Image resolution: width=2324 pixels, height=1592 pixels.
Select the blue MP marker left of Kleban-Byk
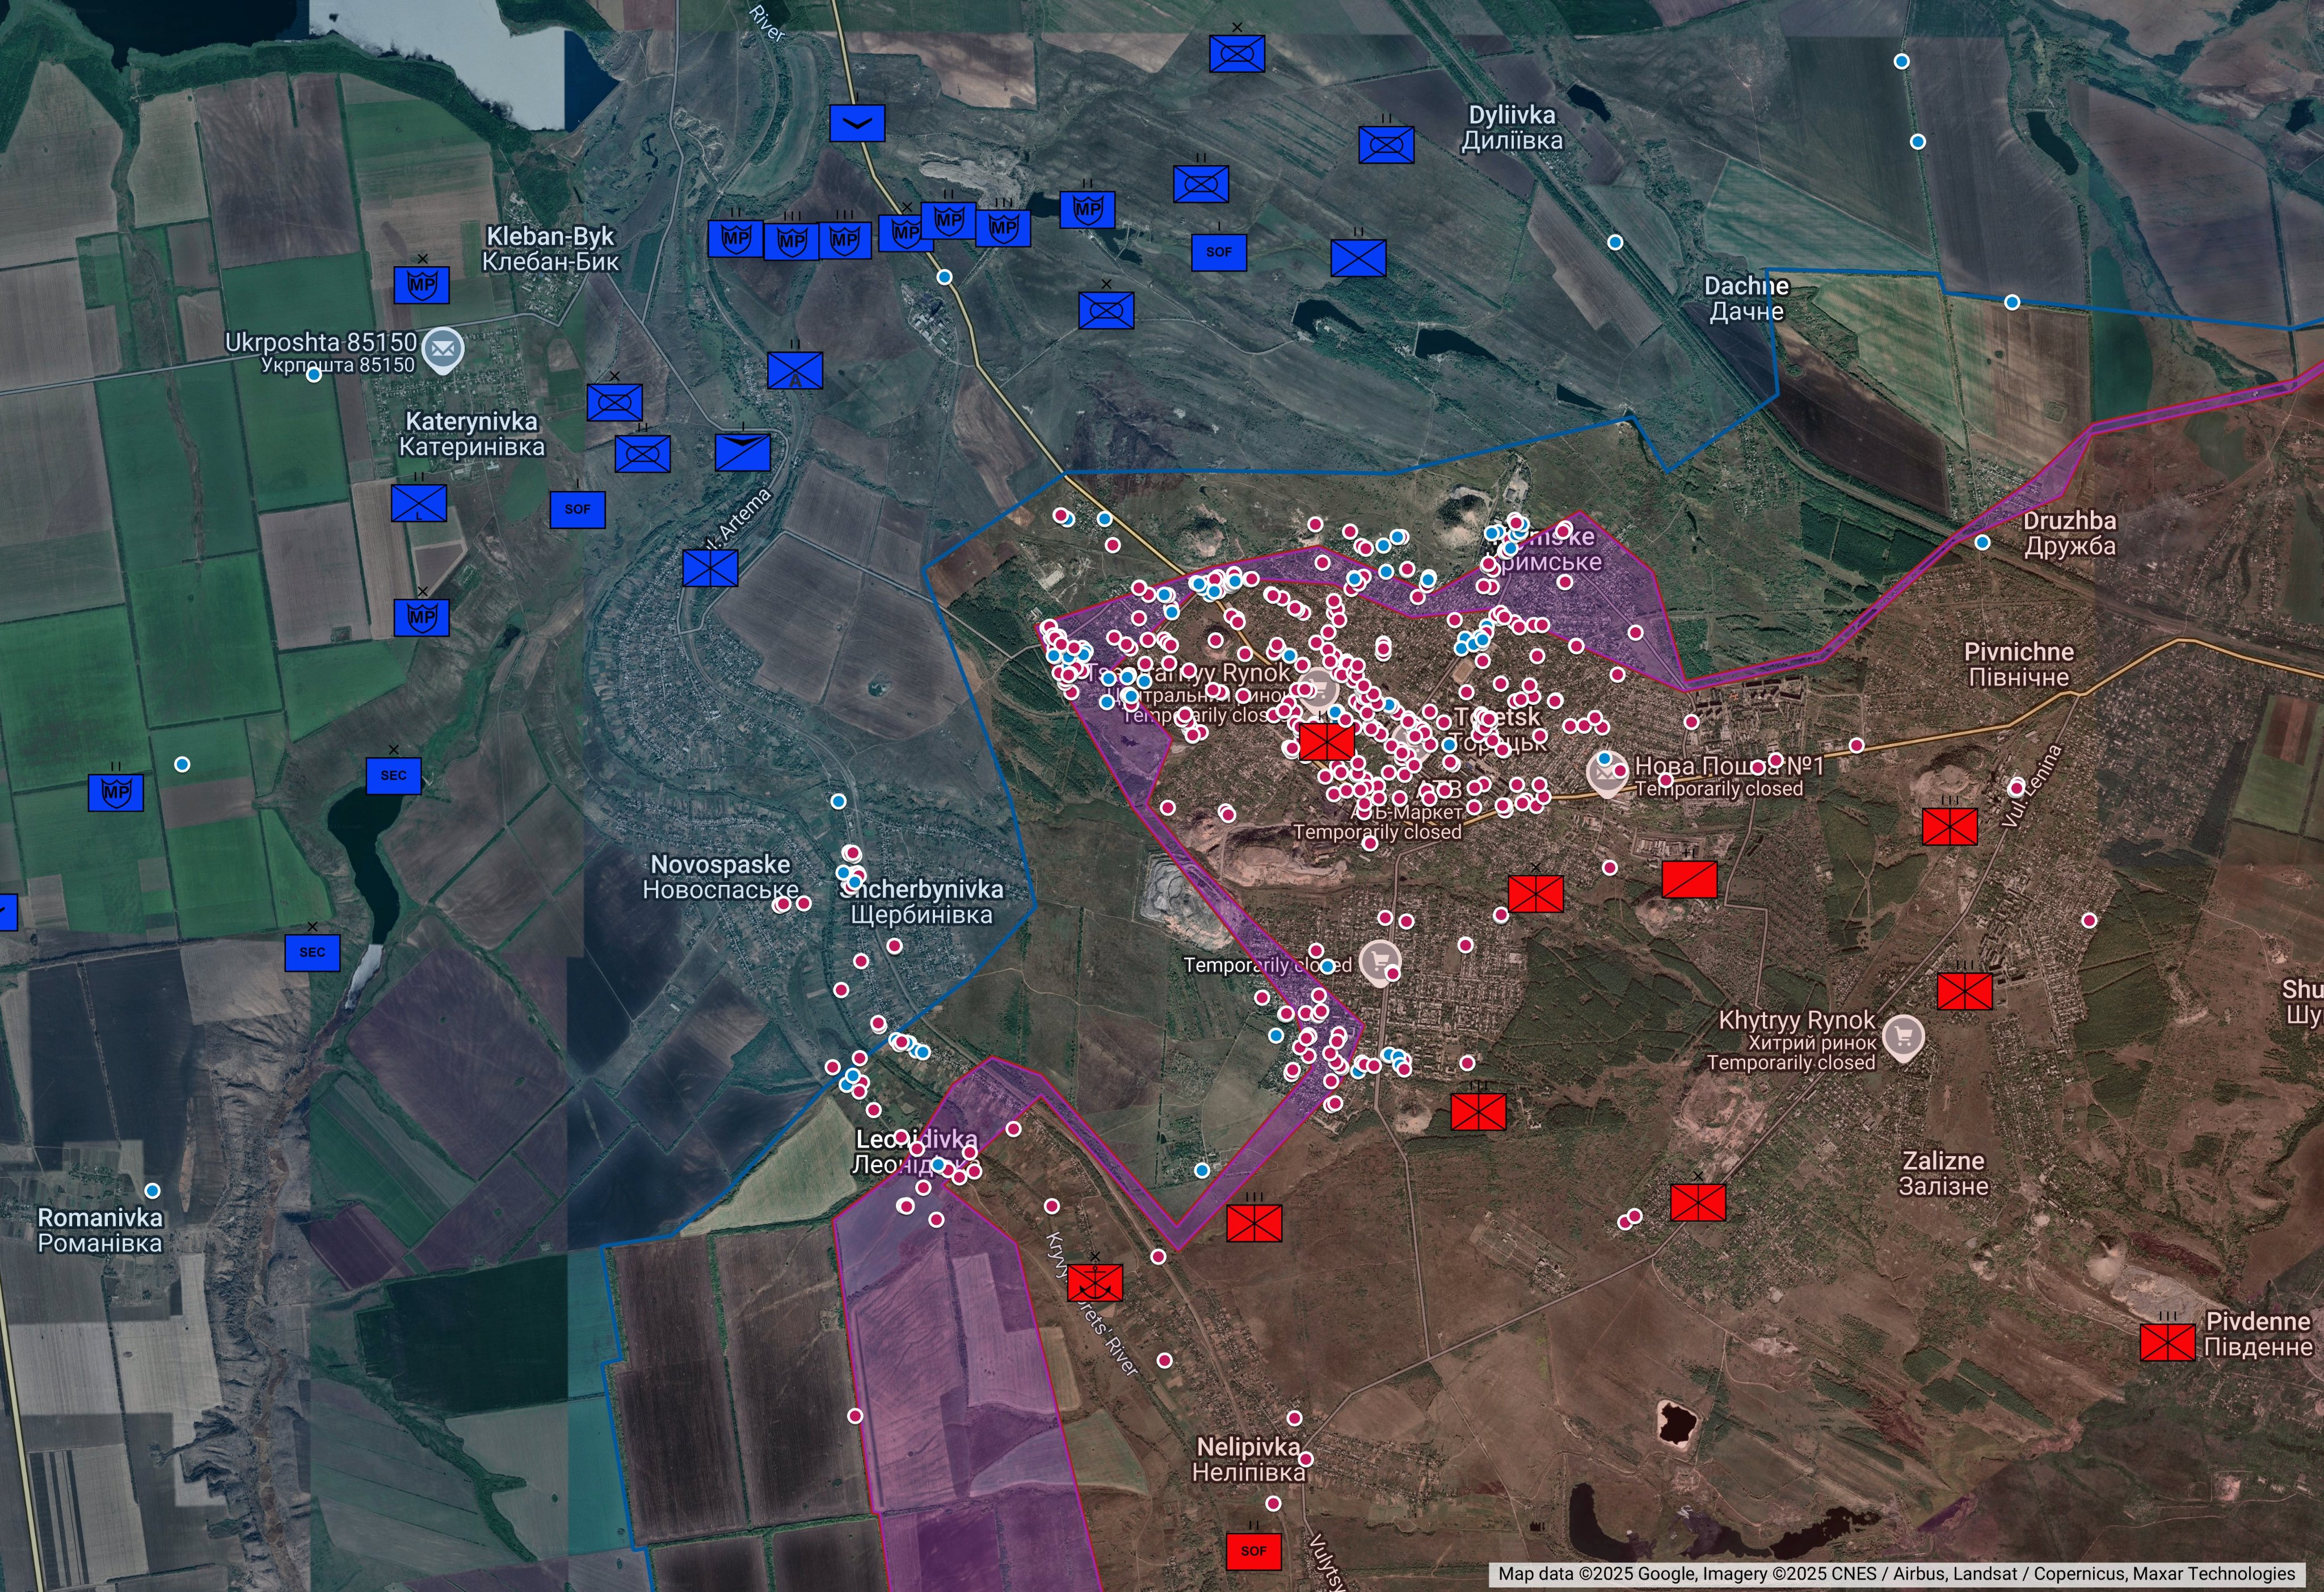[421, 285]
